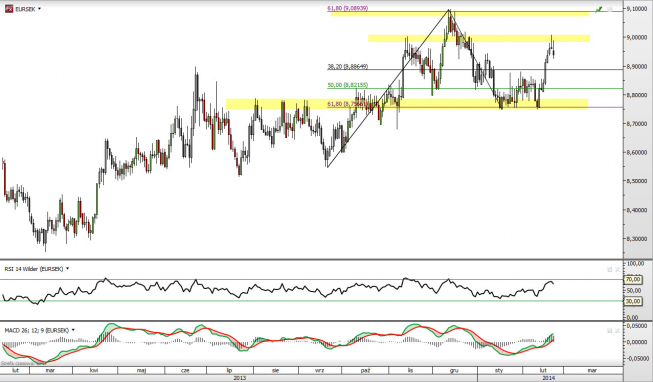Click the RSI 100,00 scale label

pyautogui.click(x=635, y=263)
